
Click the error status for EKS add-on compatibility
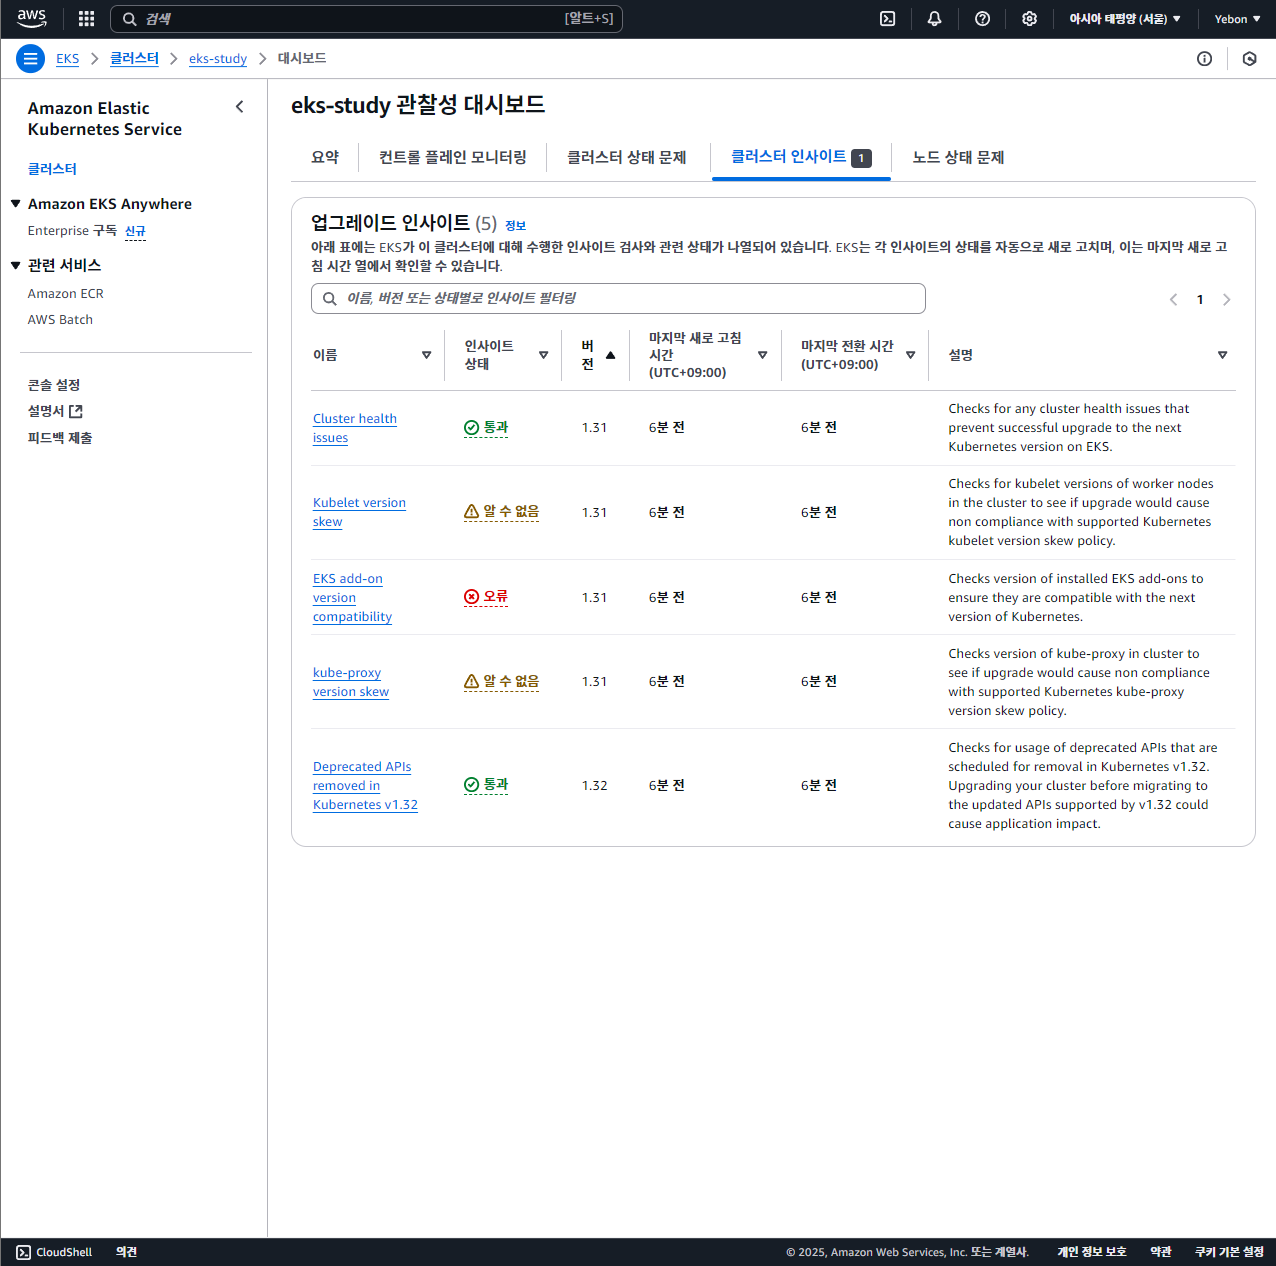click(486, 597)
